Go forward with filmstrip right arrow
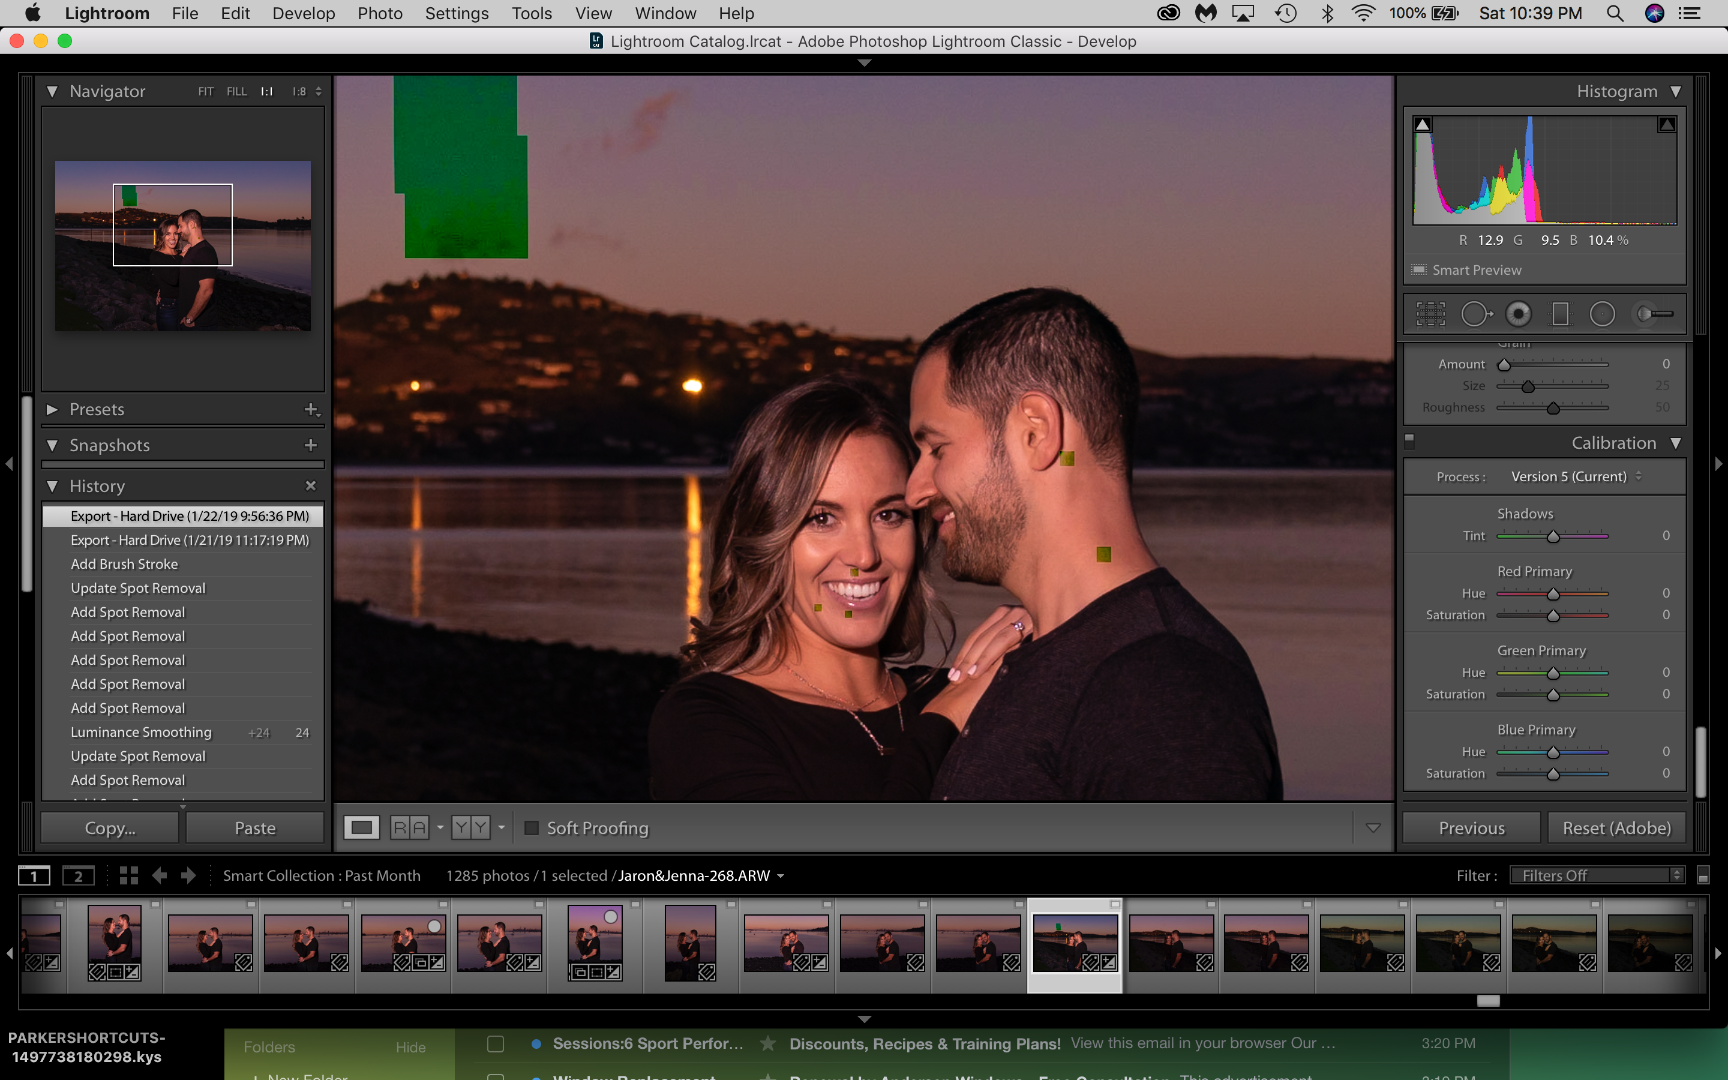 [188, 876]
